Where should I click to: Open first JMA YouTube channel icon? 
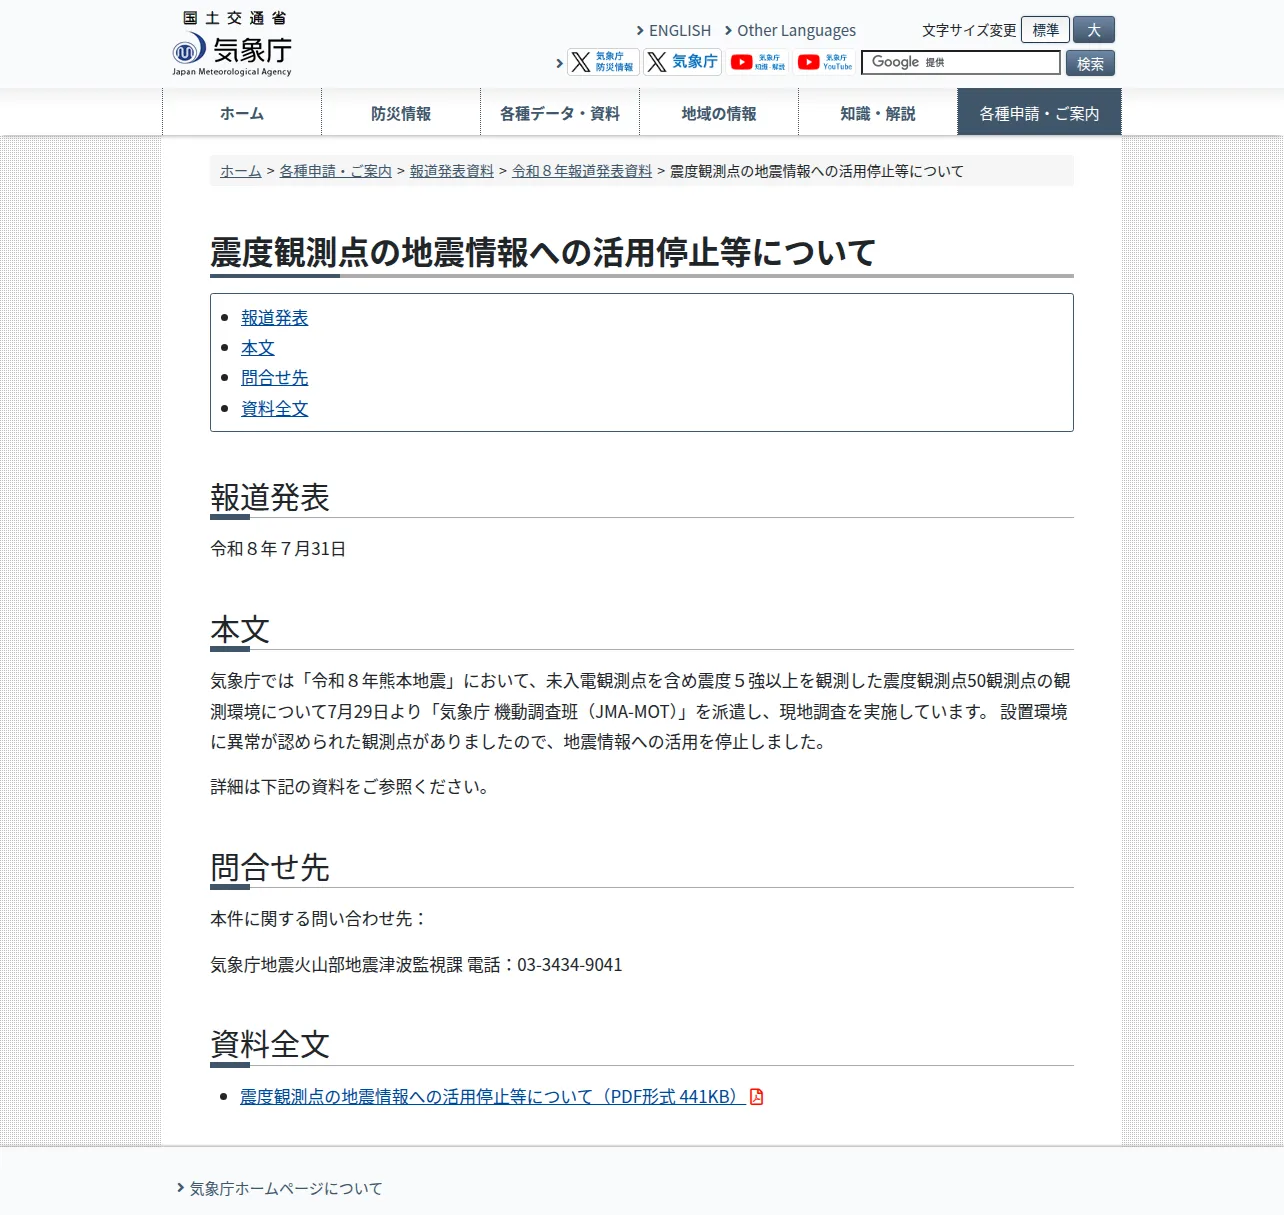[758, 62]
